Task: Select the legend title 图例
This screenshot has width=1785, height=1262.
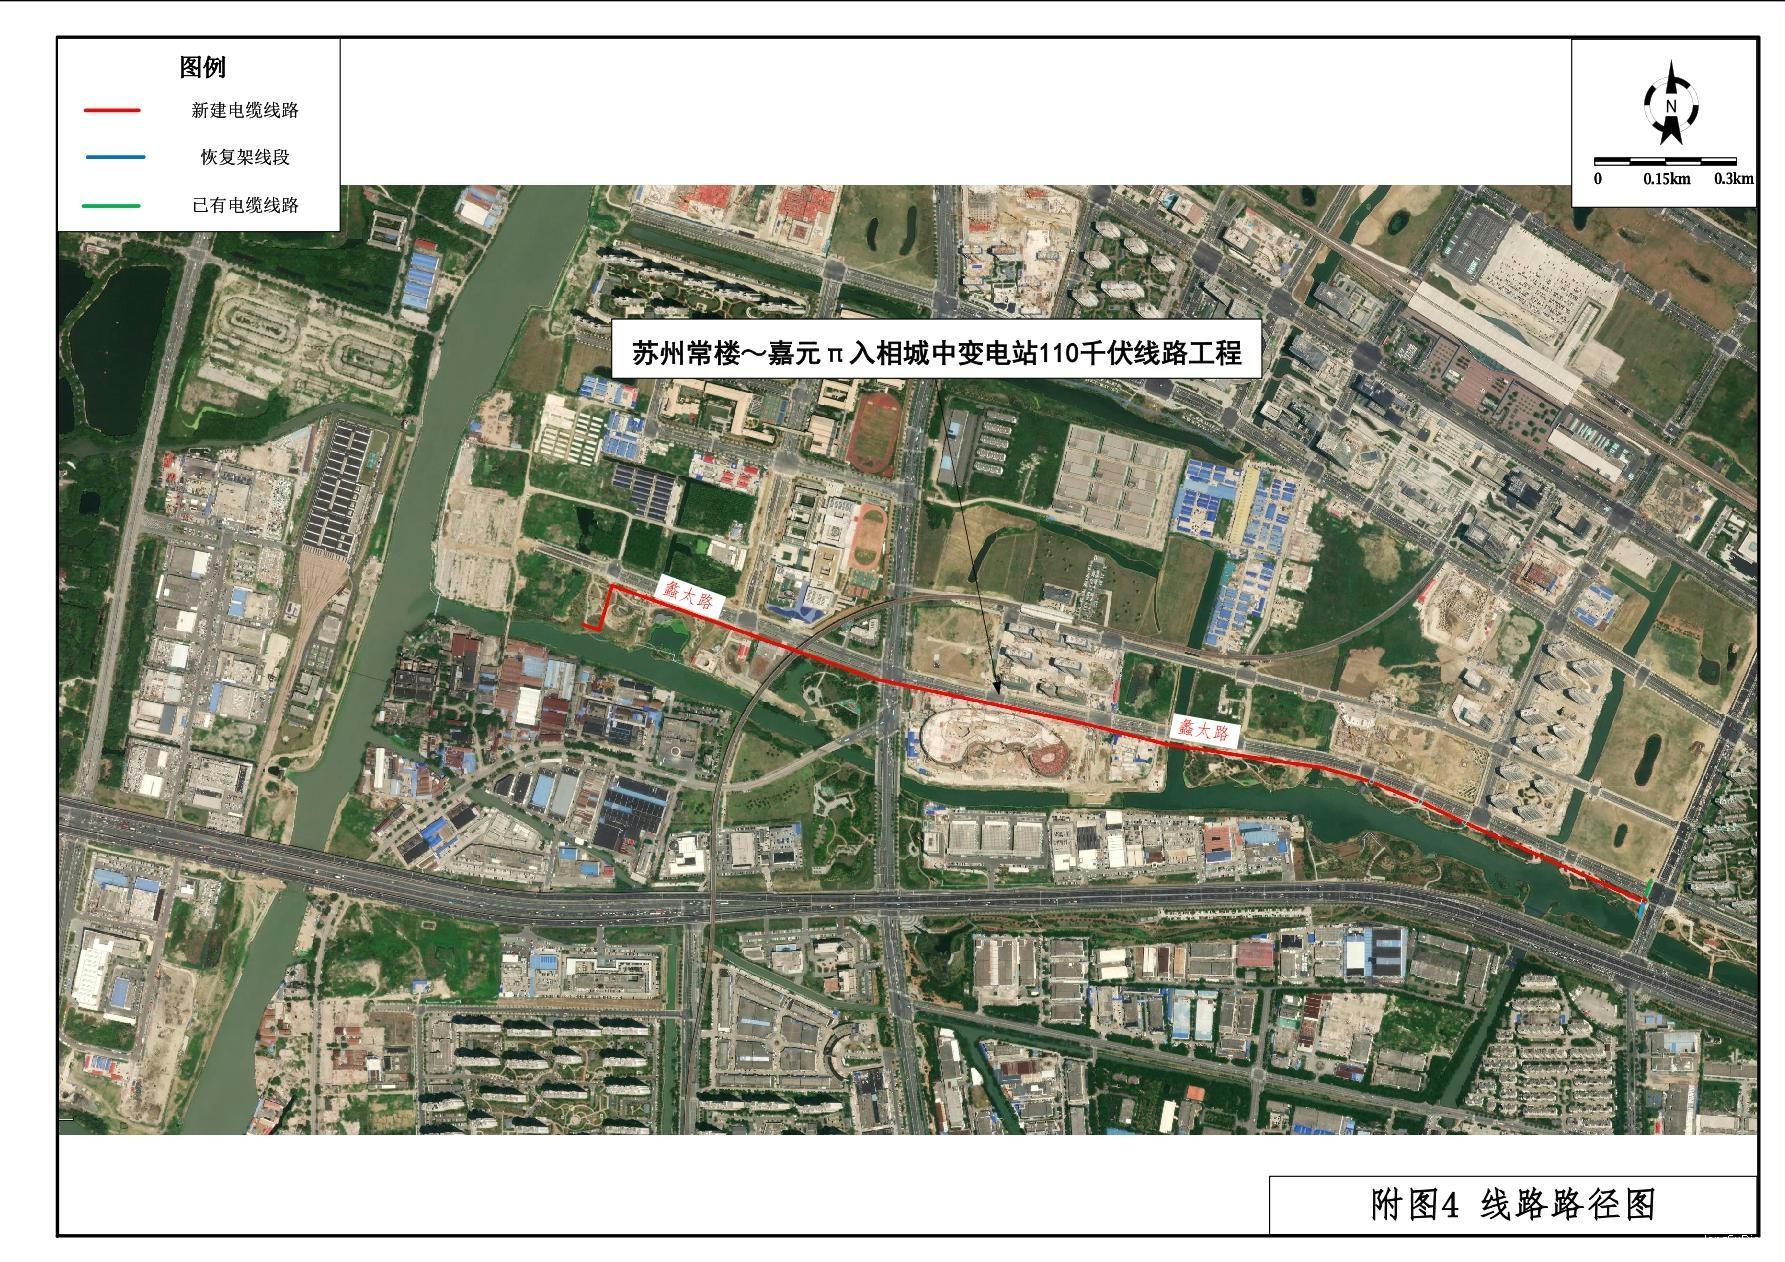Action: pyautogui.click(x=203, y=67)
